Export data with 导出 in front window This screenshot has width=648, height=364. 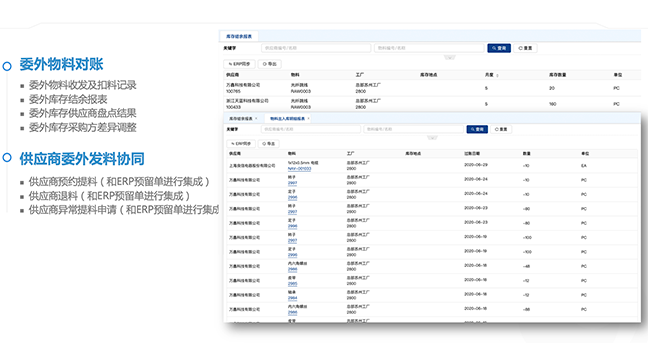tap(269, 144)
